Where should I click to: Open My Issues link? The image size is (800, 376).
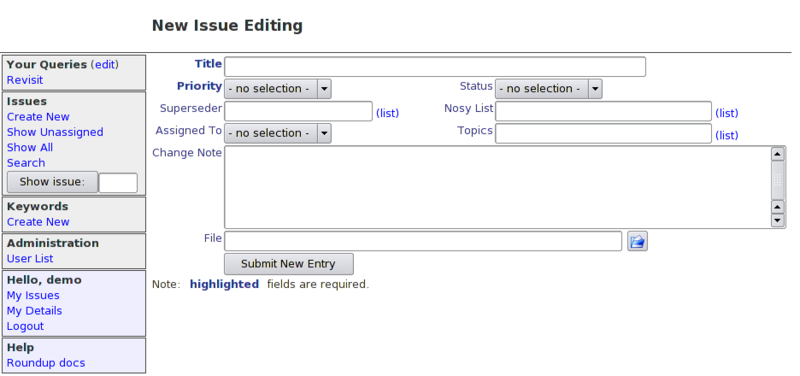click(x=33, y=295)
